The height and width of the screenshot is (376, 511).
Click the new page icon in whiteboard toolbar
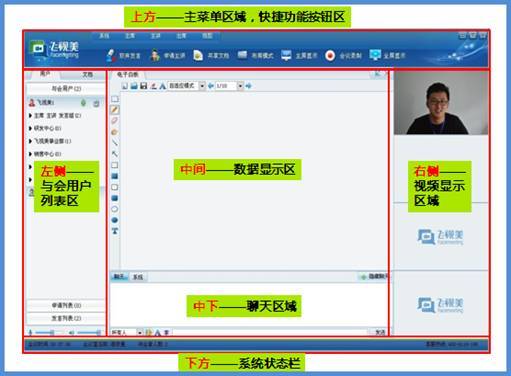[125, 86]
